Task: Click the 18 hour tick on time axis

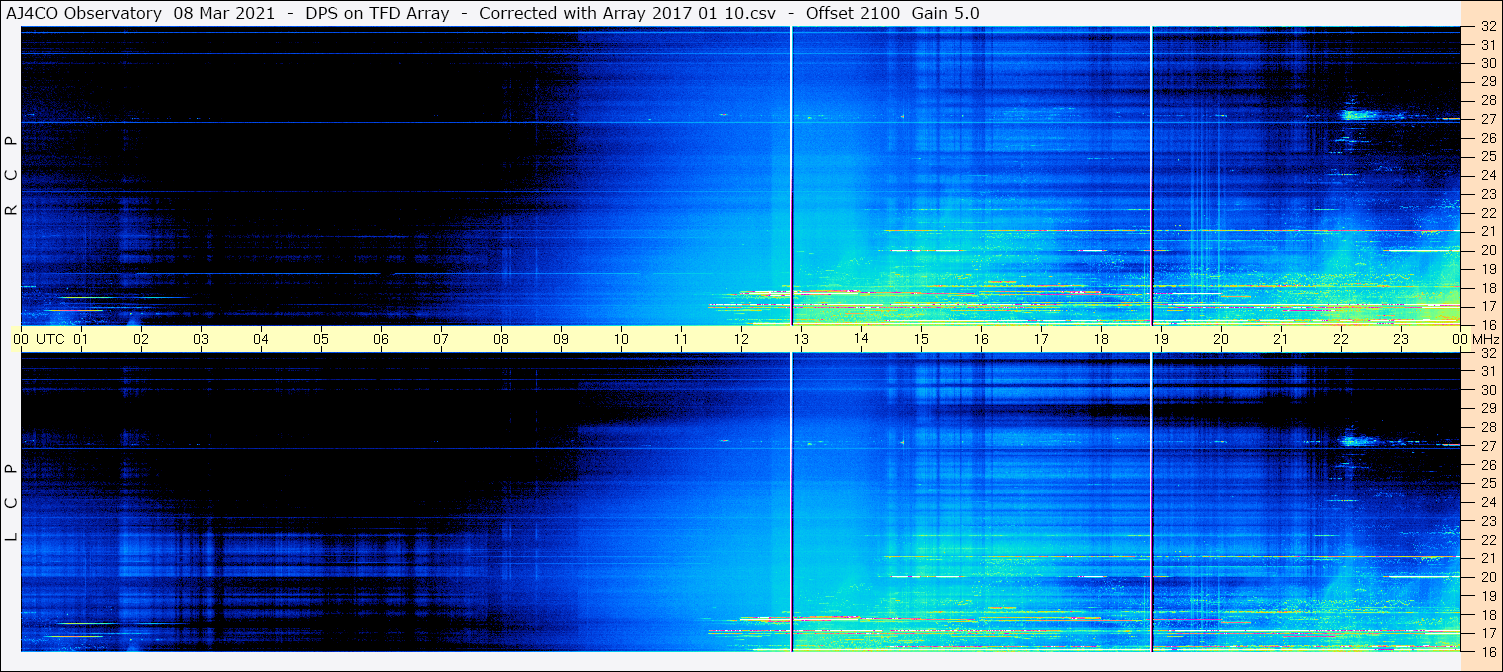Action: pyautogui.click(x=1101, y=339)
